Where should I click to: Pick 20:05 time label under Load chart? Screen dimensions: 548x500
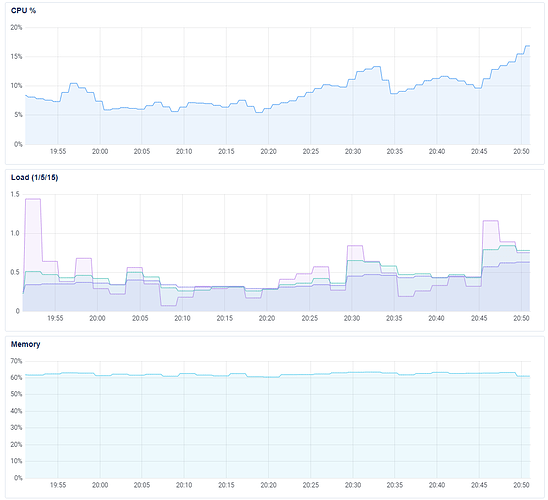coord(140,318)
